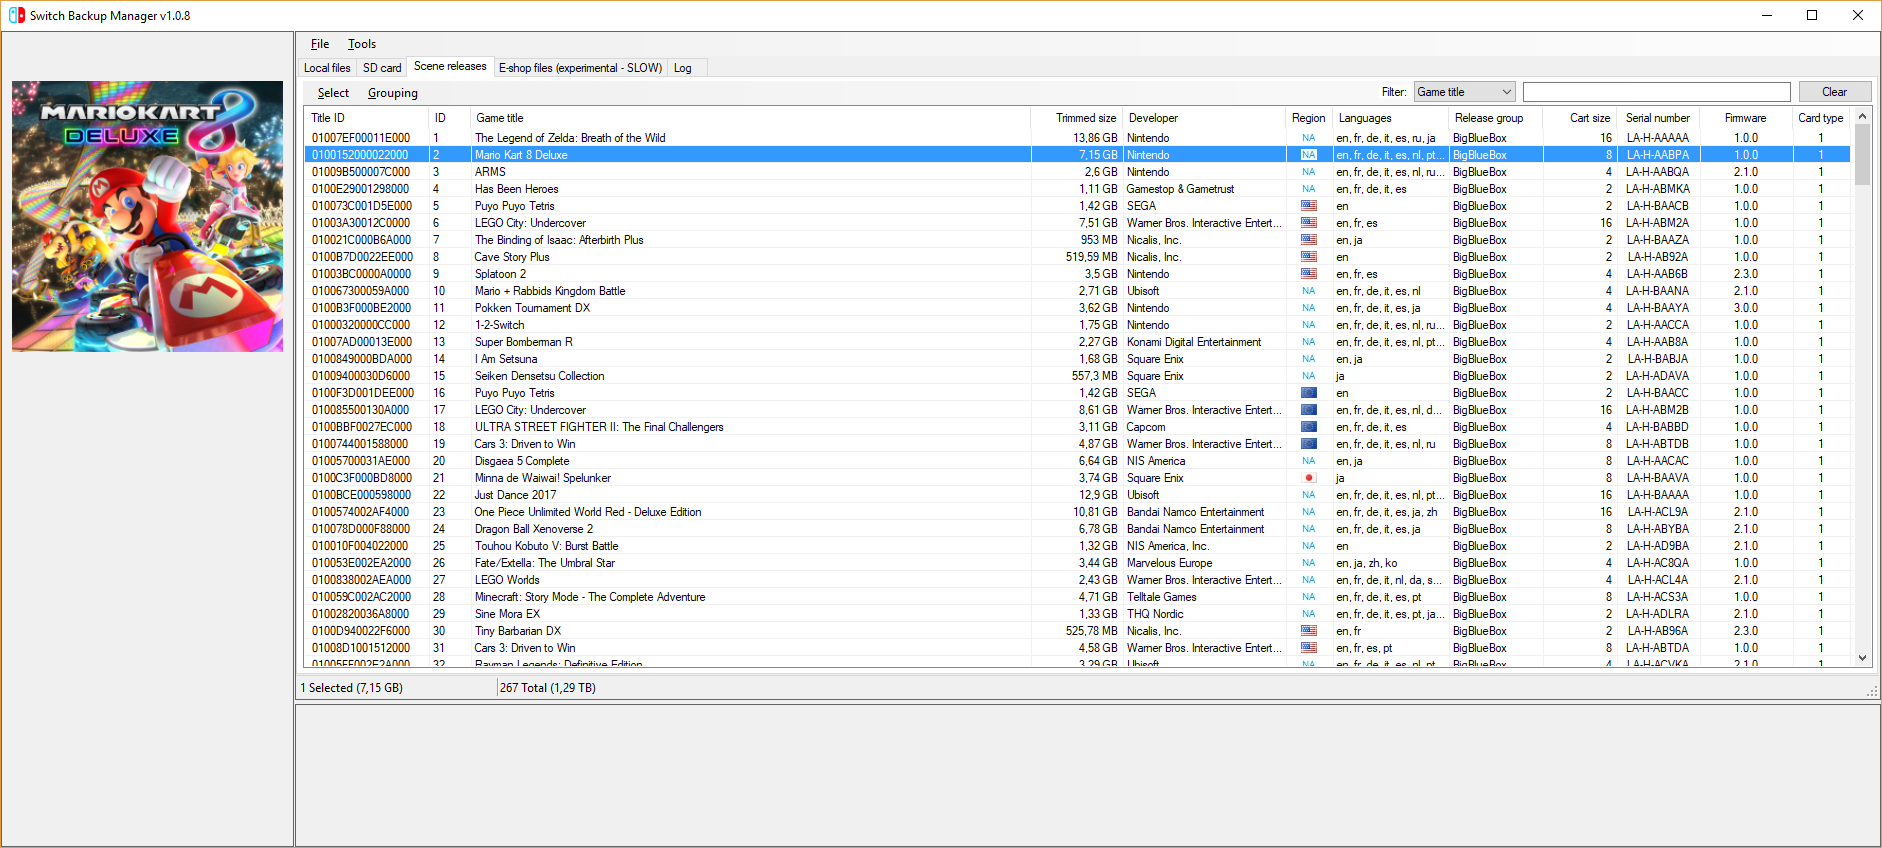Click the Clear filter button
Image resolution: width=1882 pixels, height=848 pixels.
coord(1835,92)
